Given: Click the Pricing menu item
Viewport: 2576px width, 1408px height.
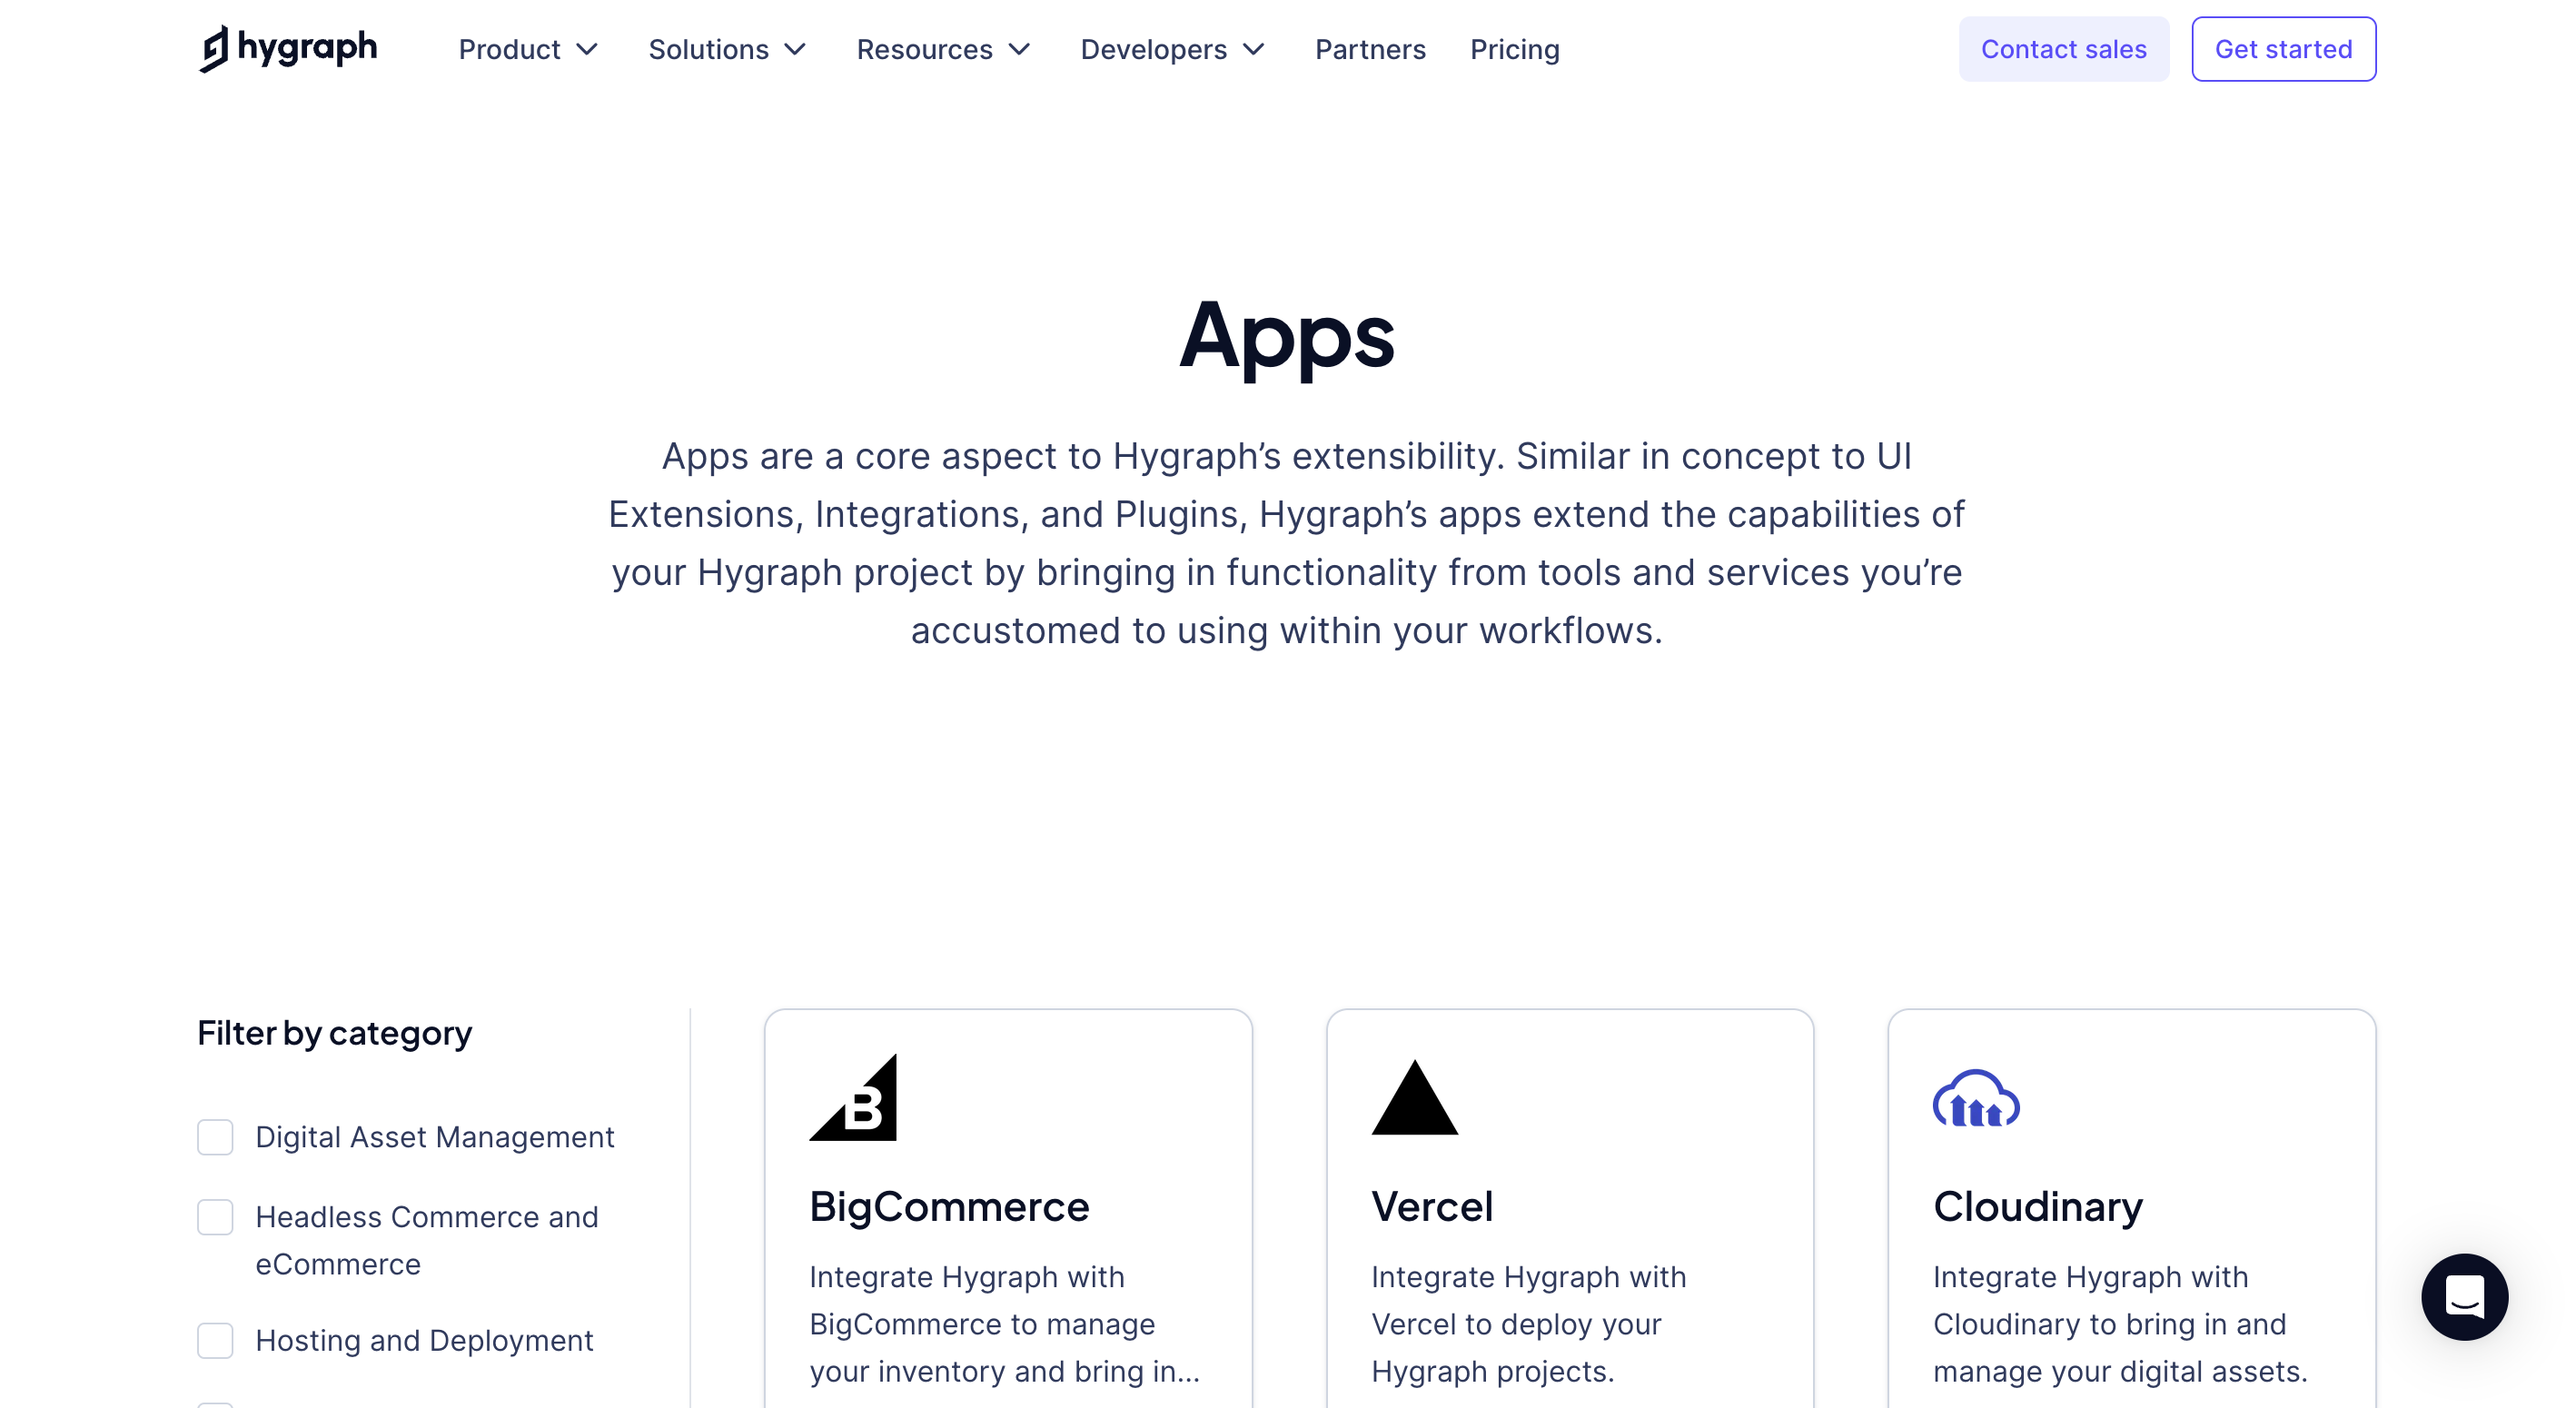Looking at the screenshot, I should tap(1513, 48).
